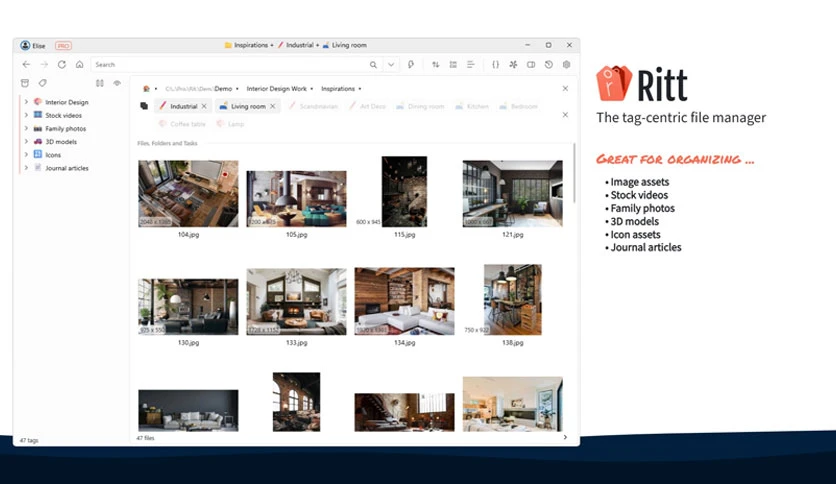The width and height of the screenshot is (836, 484).
Task: Refresh the current view
Action: (62, 64)
